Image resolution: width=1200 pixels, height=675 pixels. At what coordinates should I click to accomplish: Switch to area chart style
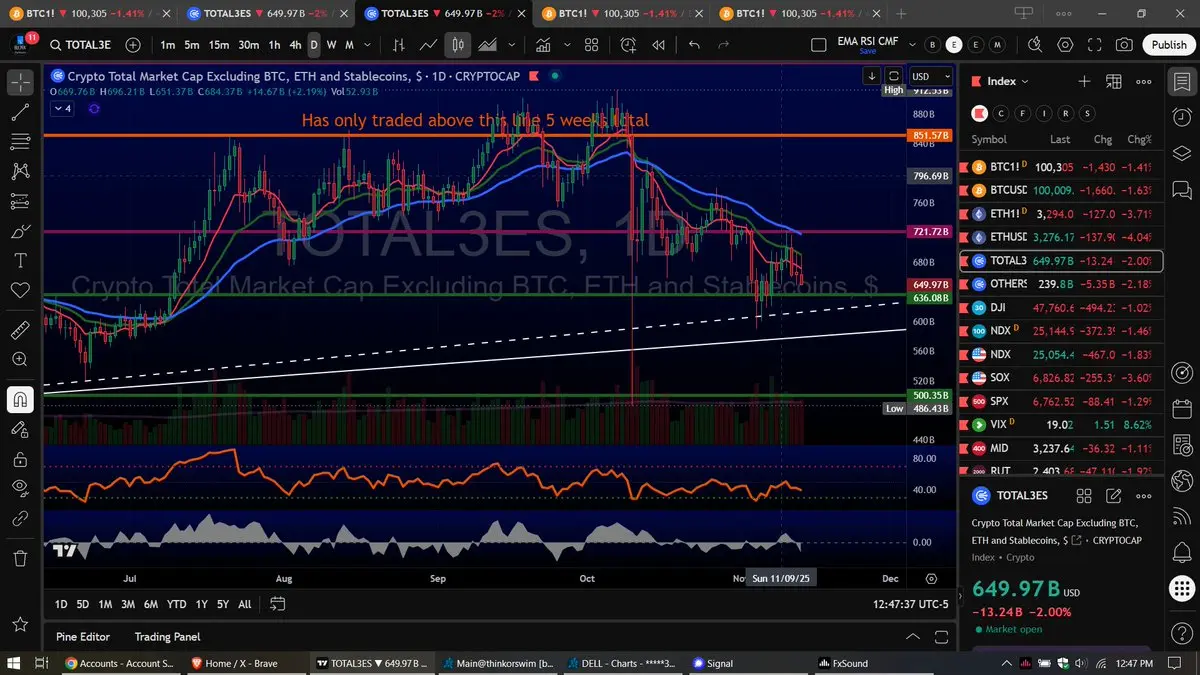(x=488, y=45)
